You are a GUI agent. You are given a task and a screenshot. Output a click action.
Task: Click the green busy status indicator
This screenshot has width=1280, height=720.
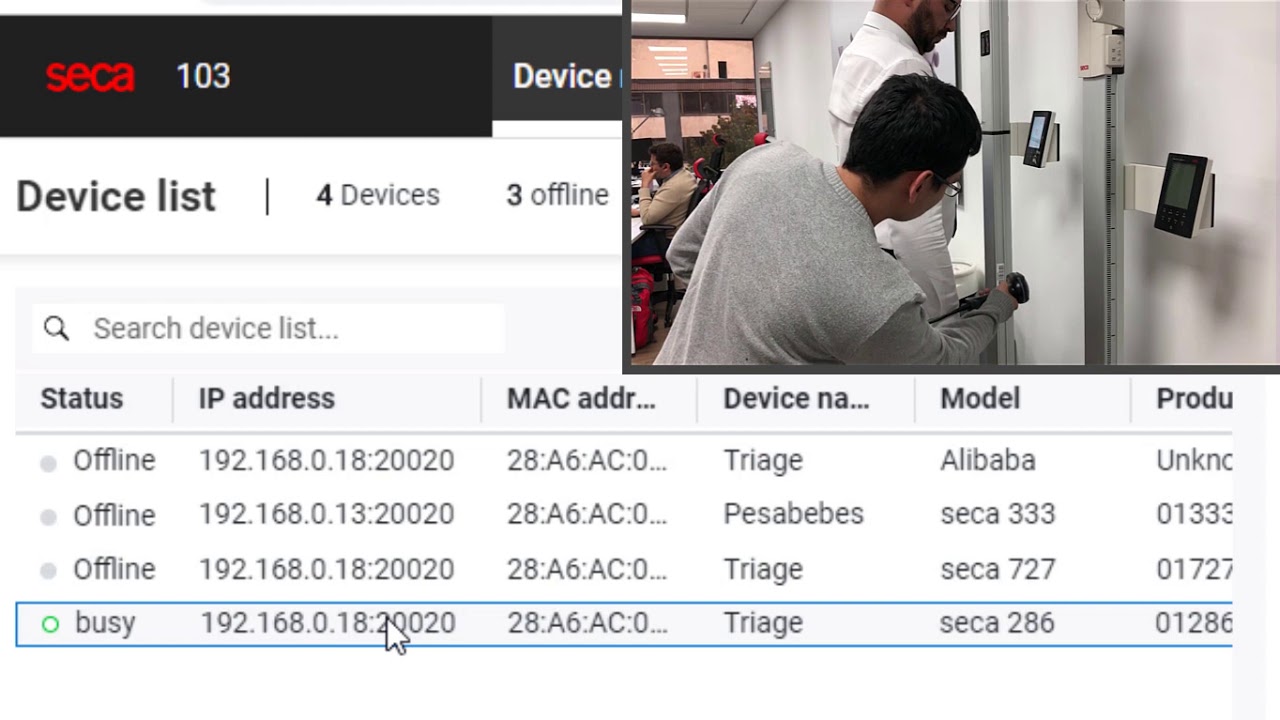[50, 624]
